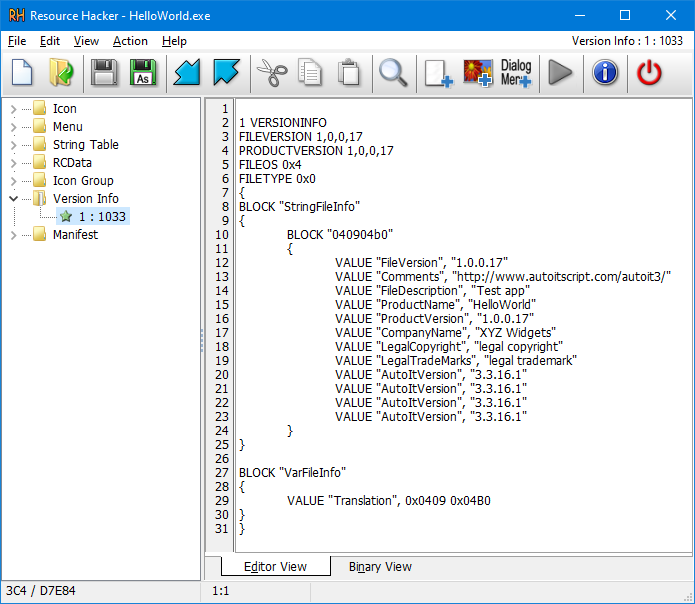Open the View menu
This screenshot has height=604, width=695.
(86, 41)
